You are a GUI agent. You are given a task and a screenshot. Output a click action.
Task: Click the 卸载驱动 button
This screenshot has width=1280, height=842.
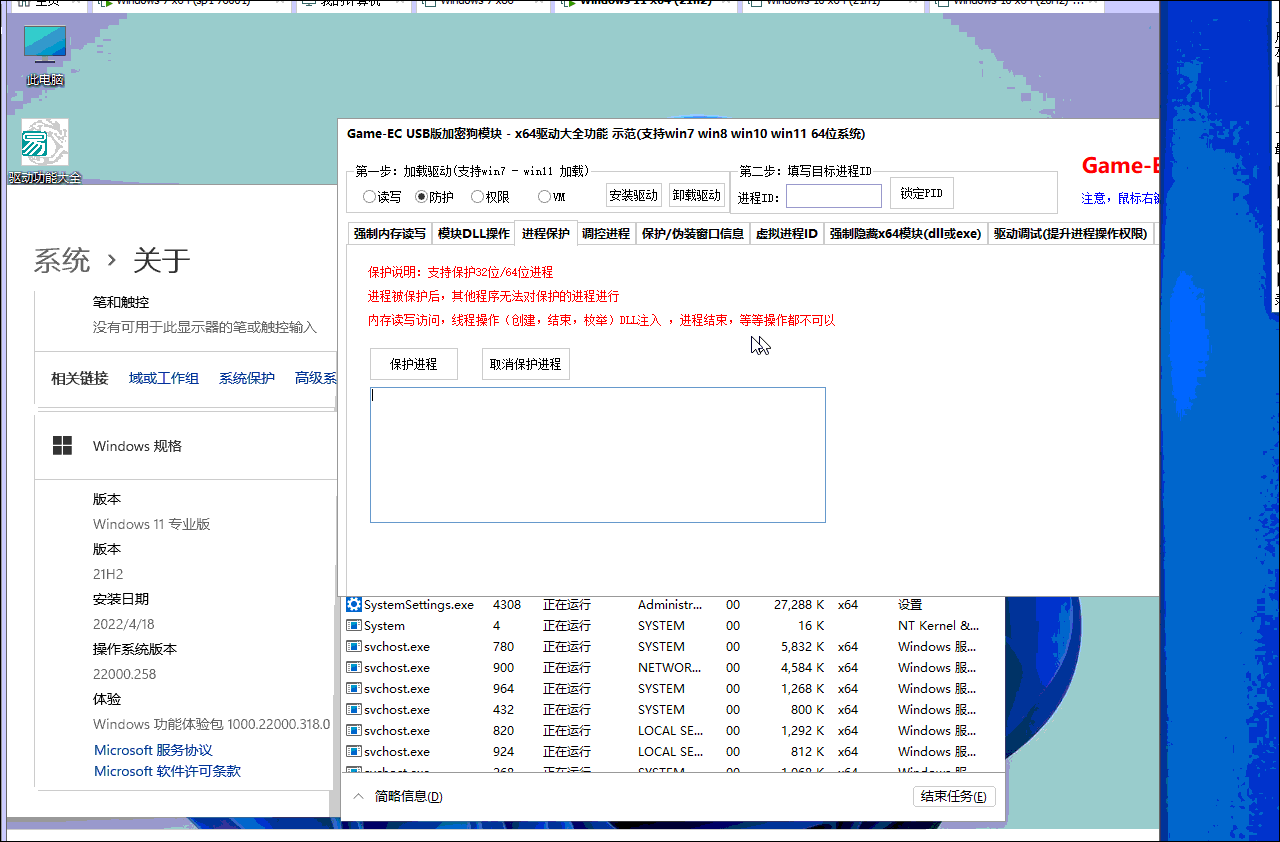pyautogui.click(x=696, y=195)
